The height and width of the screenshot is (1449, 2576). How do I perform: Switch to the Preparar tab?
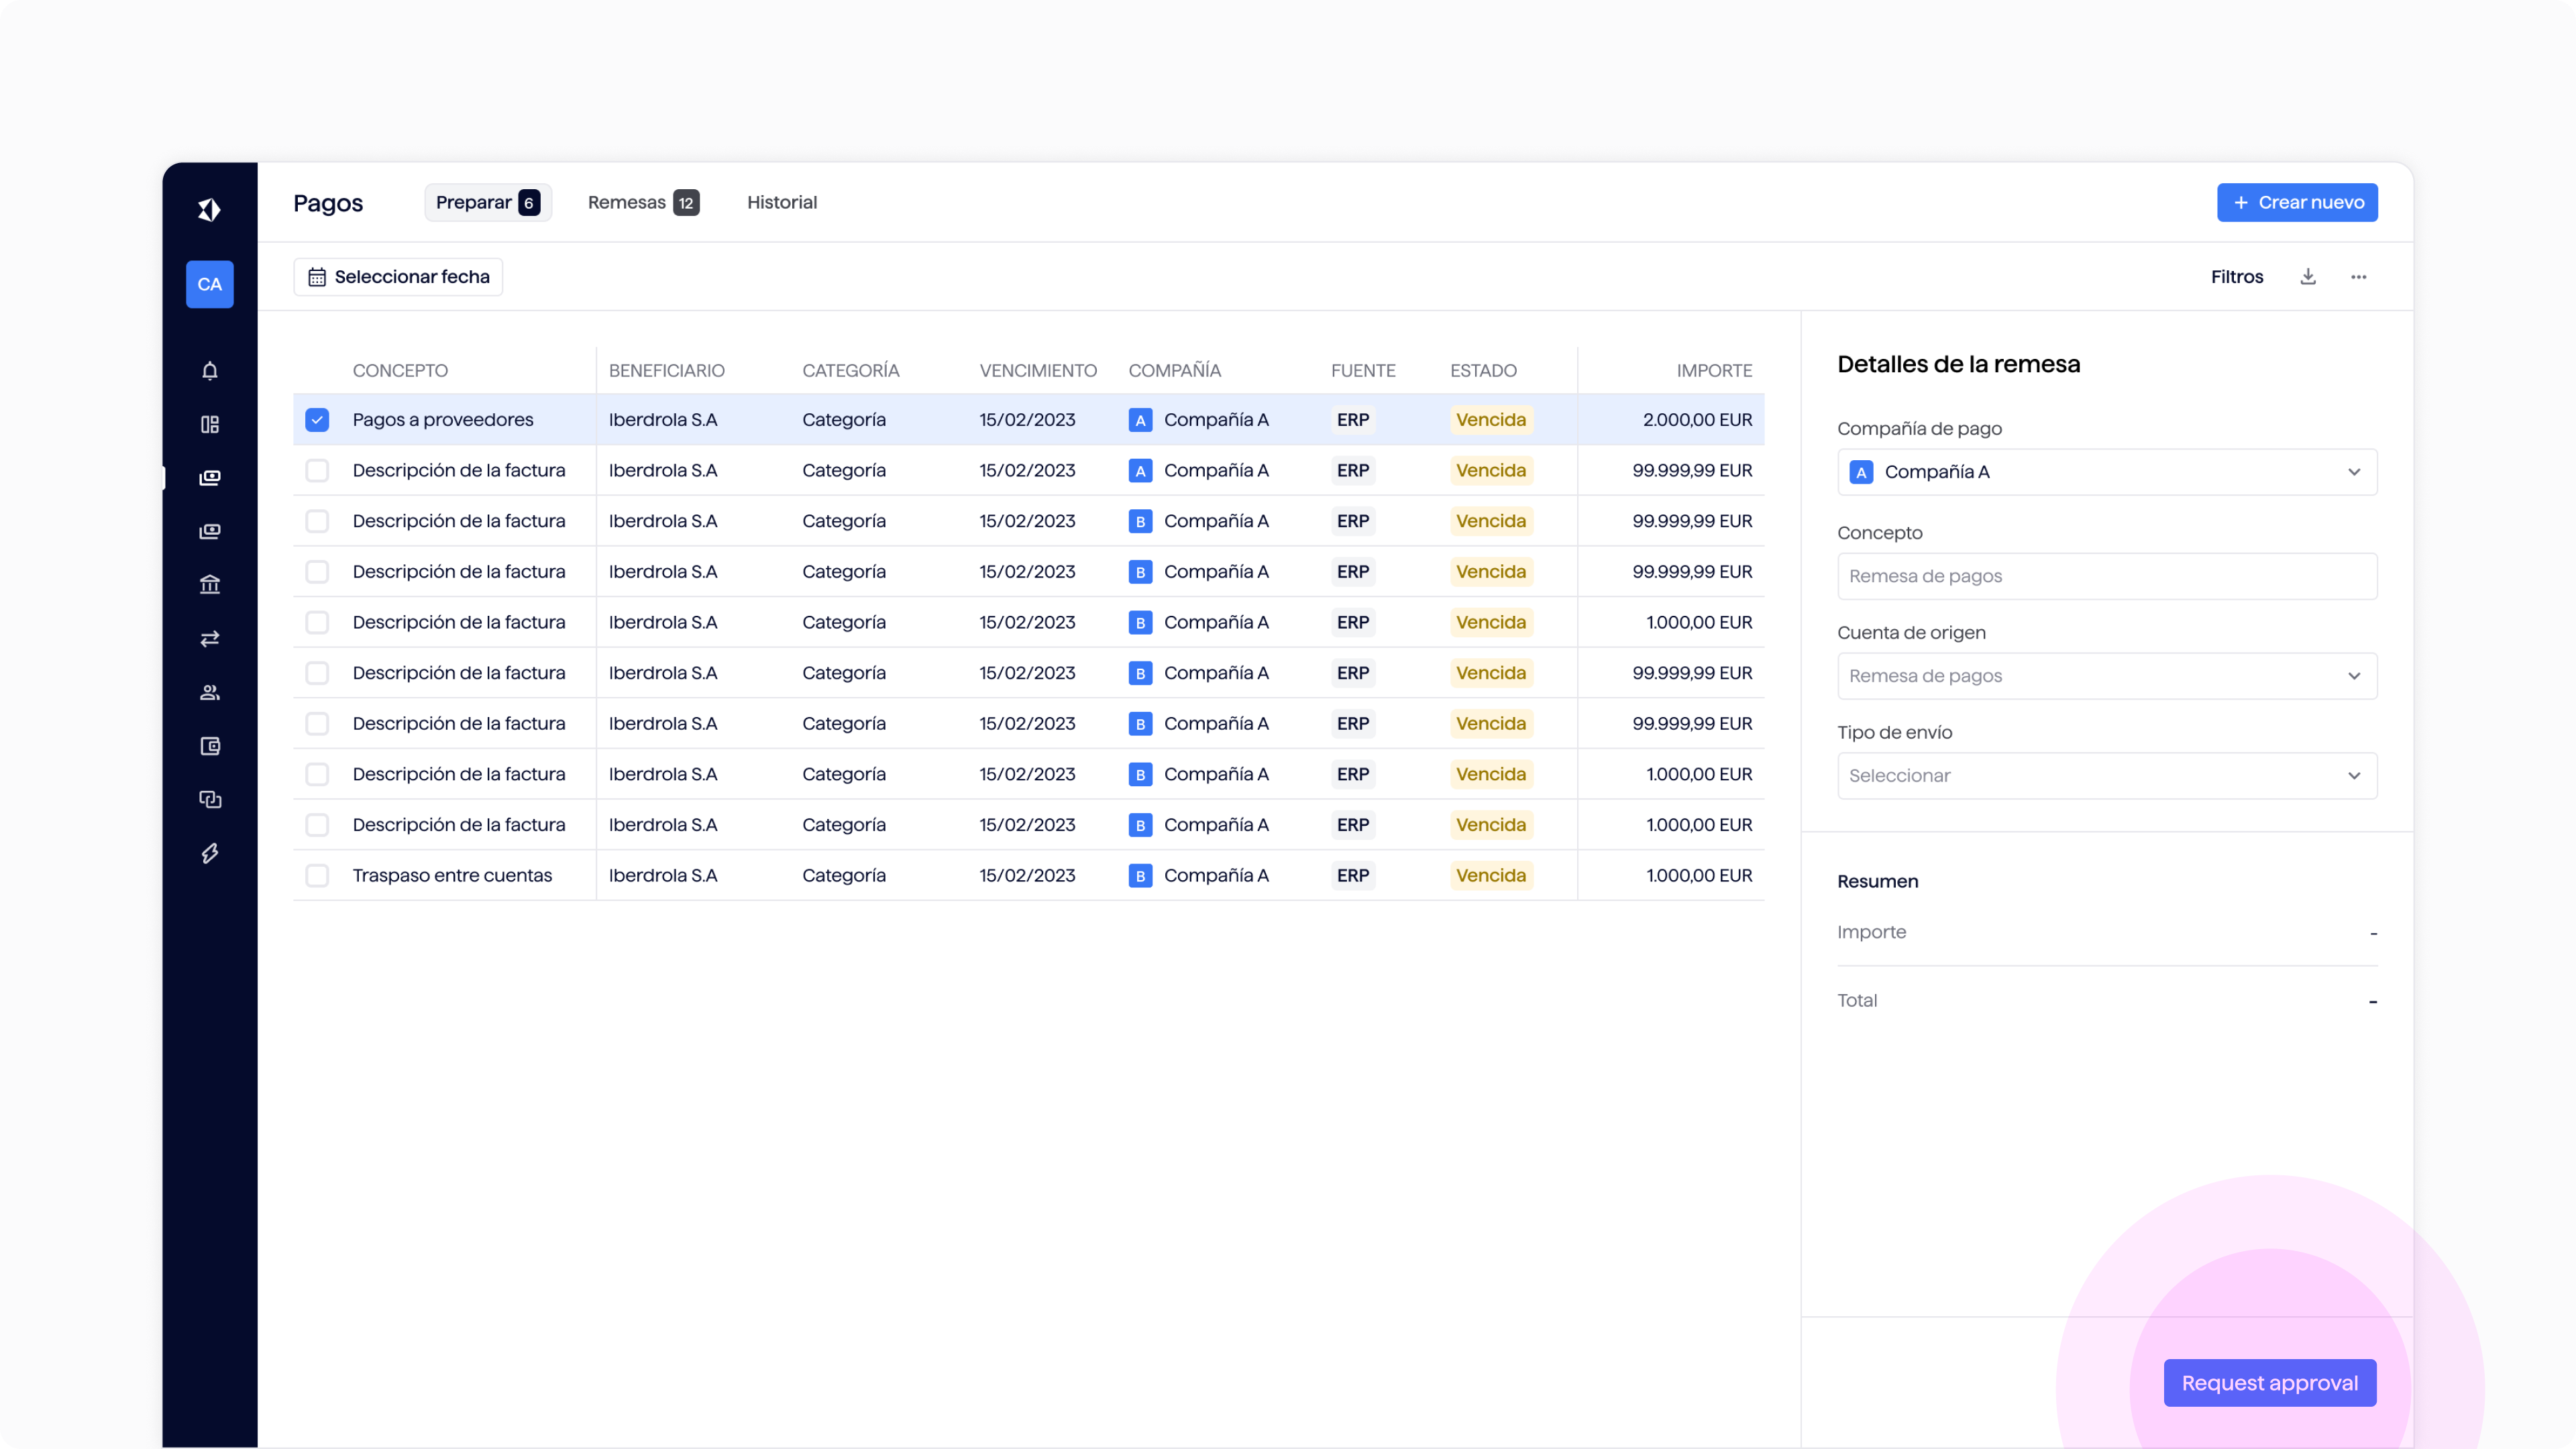pos(488,202)
